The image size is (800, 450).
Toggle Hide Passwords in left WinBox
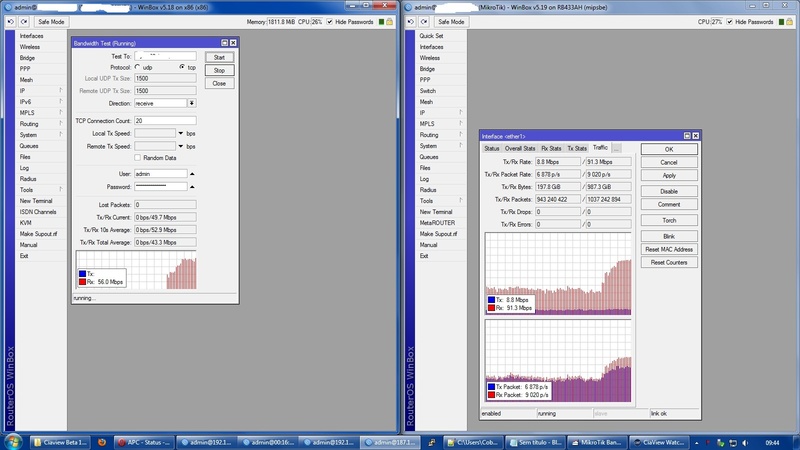pos(330,22)
